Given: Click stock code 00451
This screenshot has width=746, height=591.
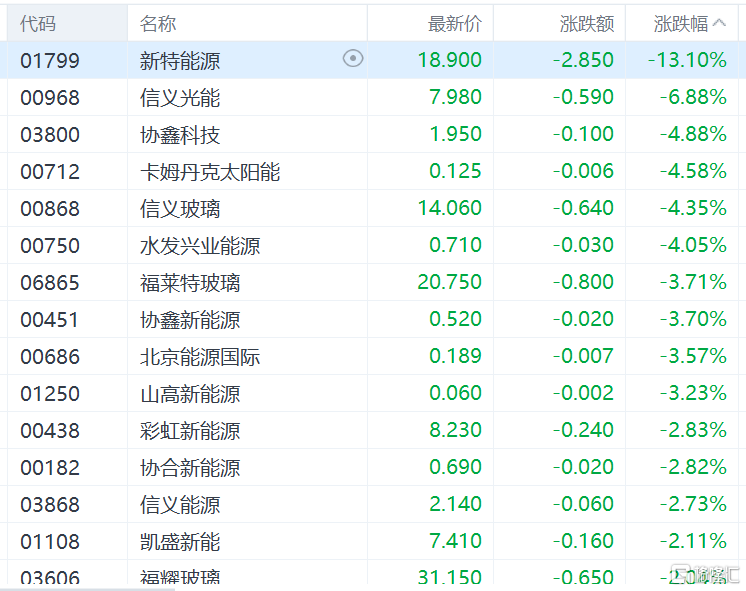Looking at the screenshot, I should [49, 319].
